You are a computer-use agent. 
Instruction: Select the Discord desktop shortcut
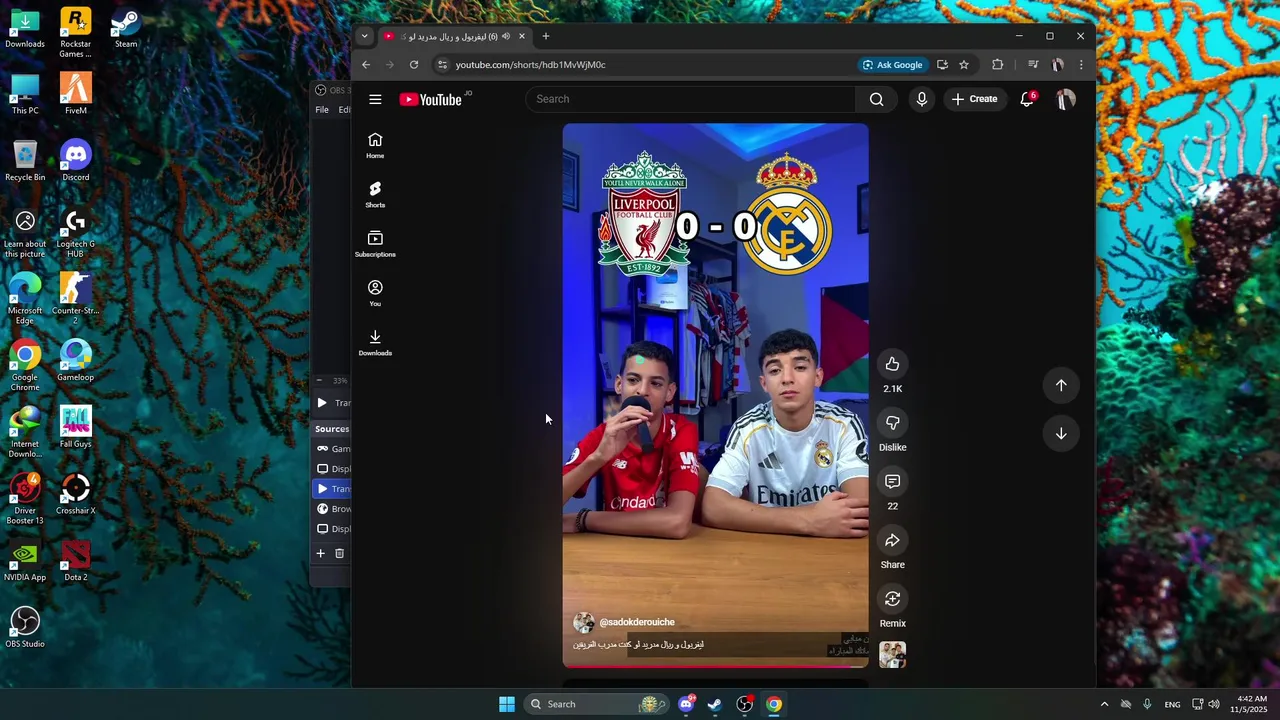[76, 161]
